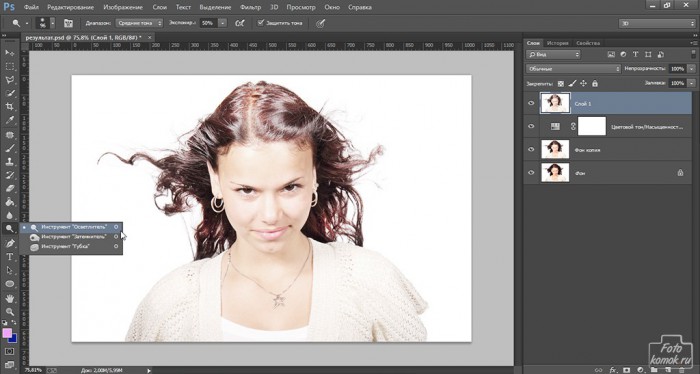Filter layers by text type
This screenshot has height=374, width=700.
point(635,54)
